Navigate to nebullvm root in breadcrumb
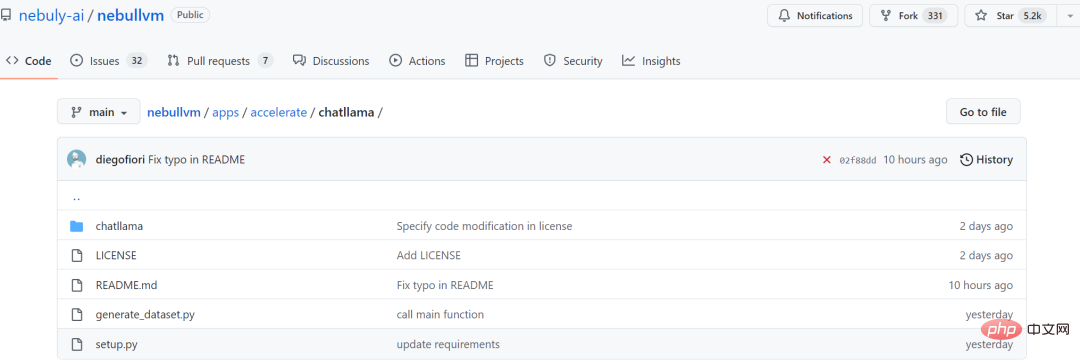1080x362 pixels. (174, 112)
